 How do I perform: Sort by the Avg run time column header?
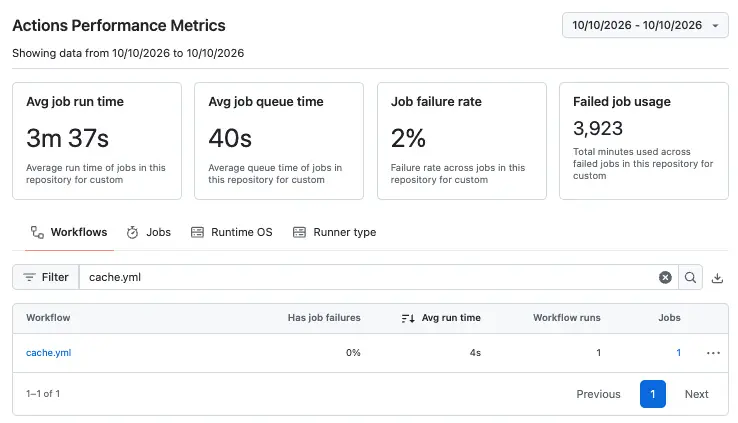click(441, 318)
